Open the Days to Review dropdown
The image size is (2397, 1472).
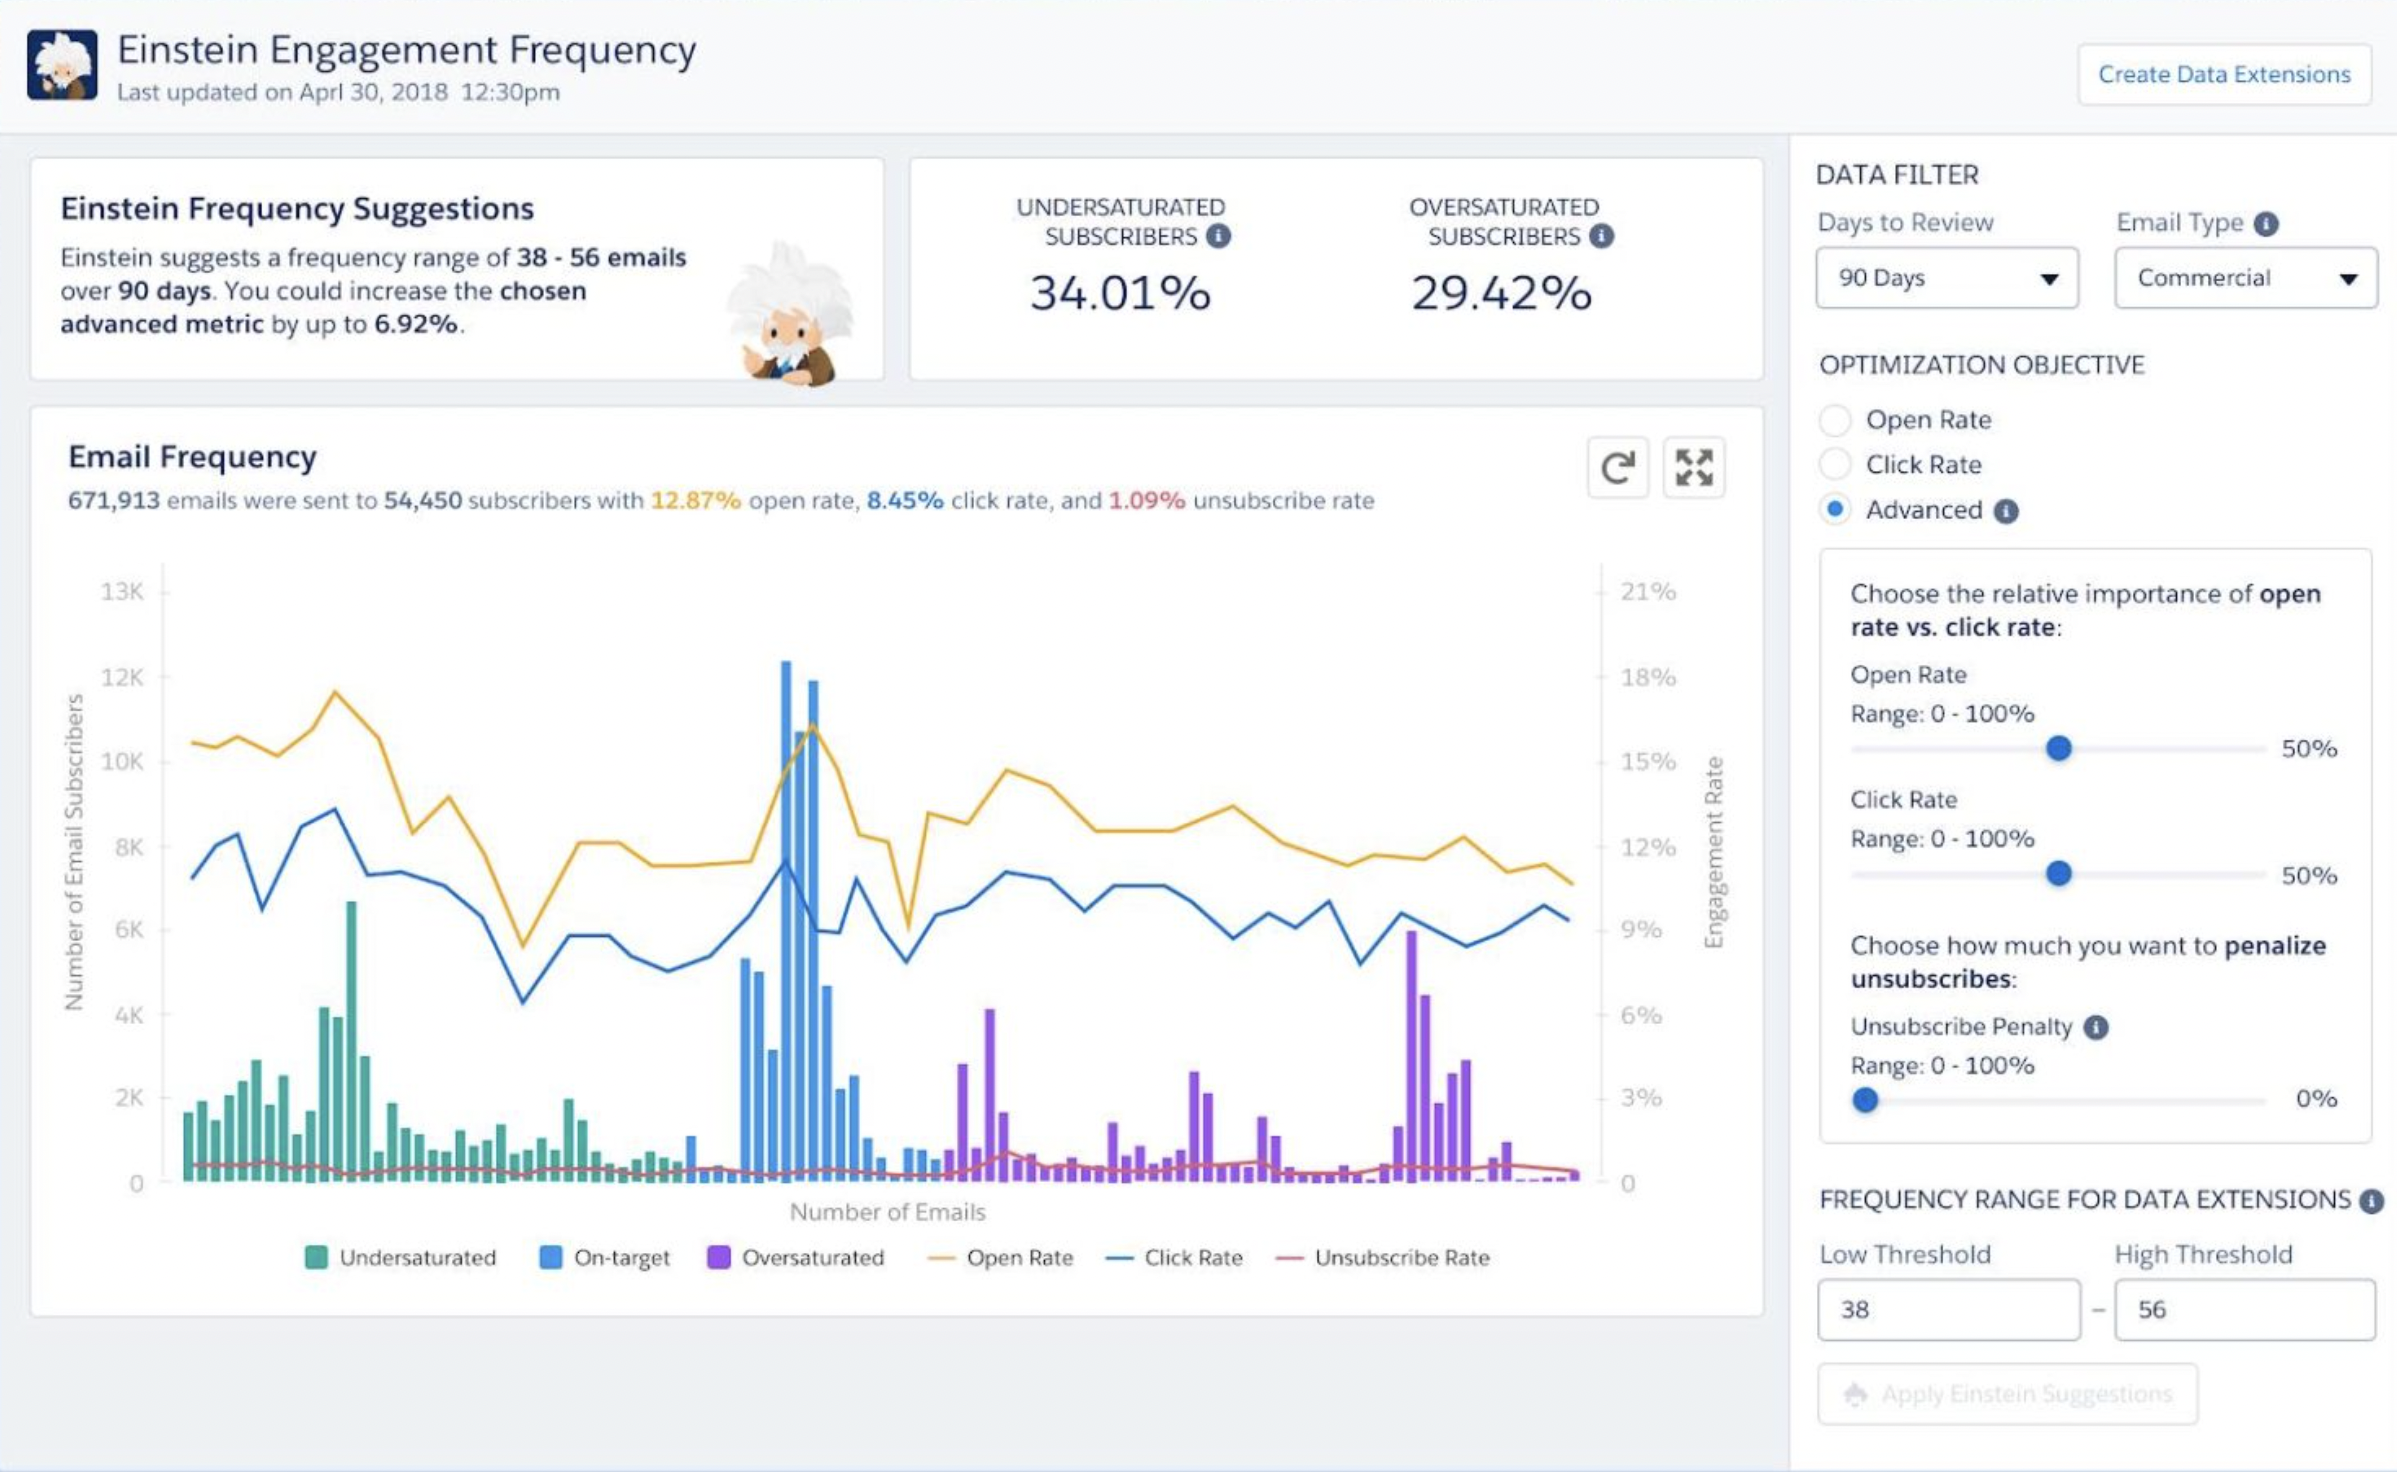[x=1947, y=278]
